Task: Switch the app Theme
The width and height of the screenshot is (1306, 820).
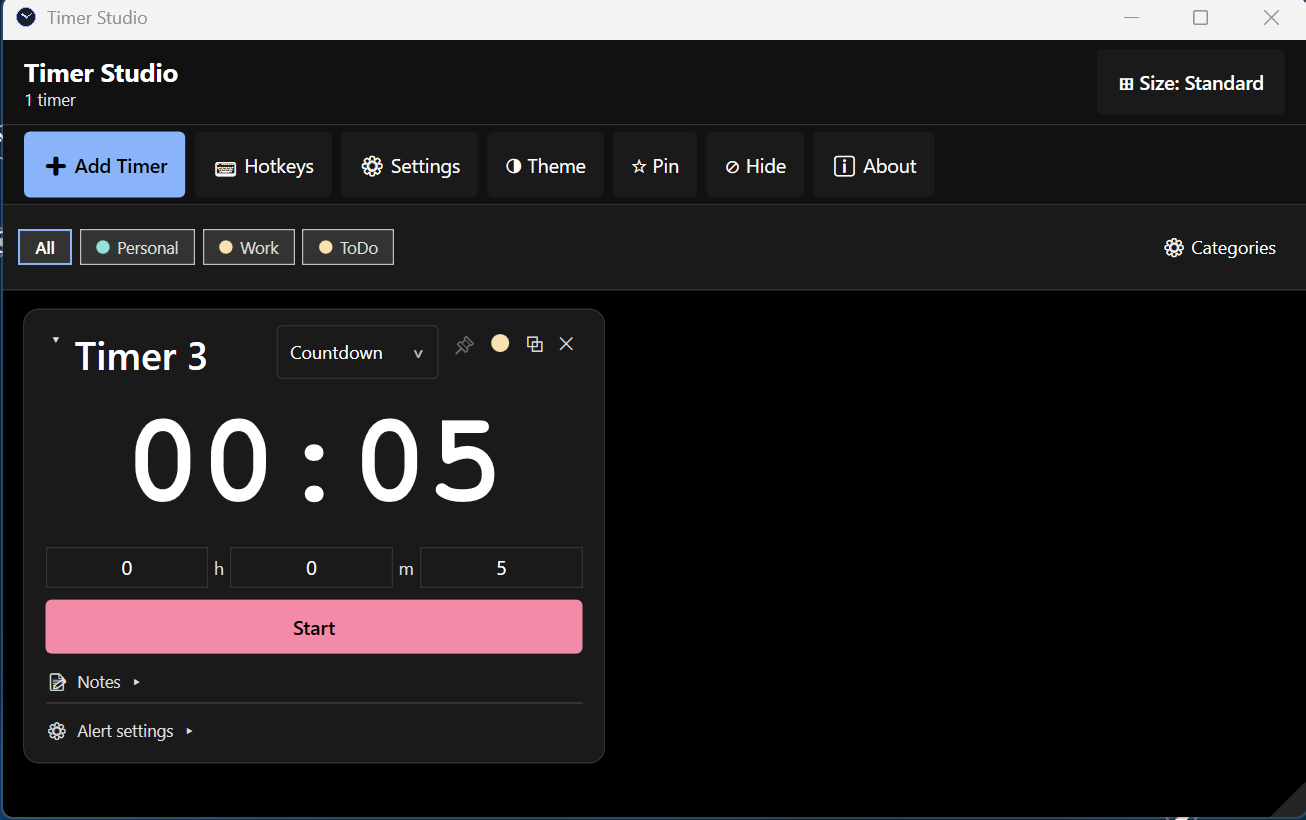Action: click(545, 165)
